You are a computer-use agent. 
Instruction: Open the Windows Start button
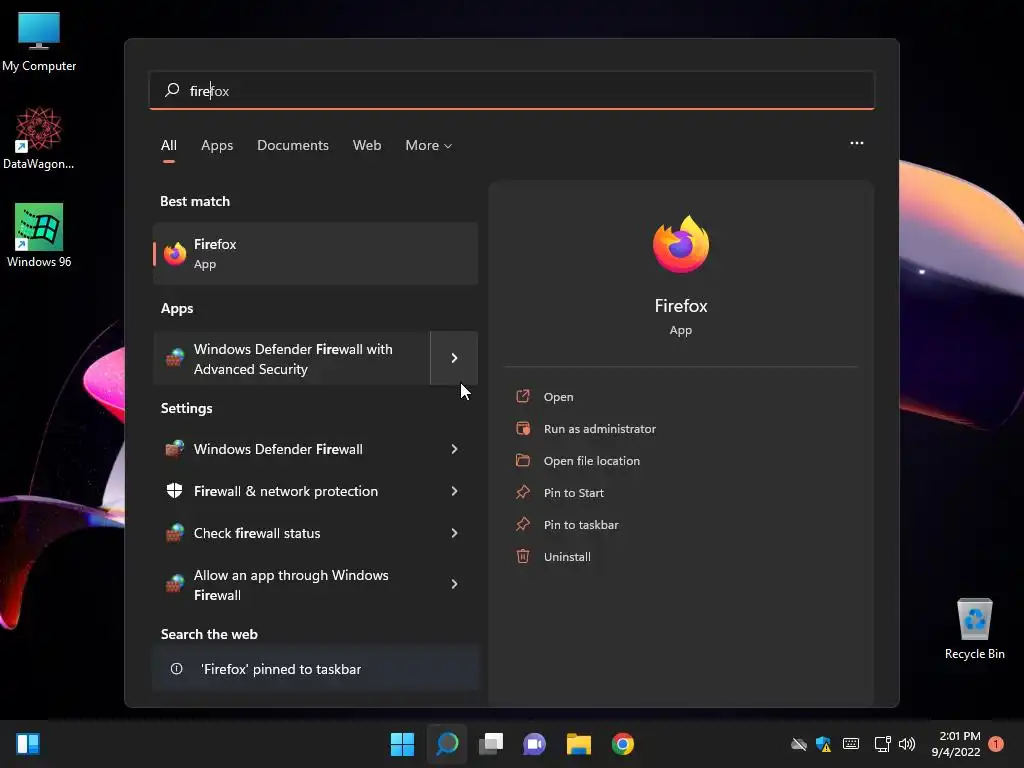pyautogui.click(x=402, y=744)
